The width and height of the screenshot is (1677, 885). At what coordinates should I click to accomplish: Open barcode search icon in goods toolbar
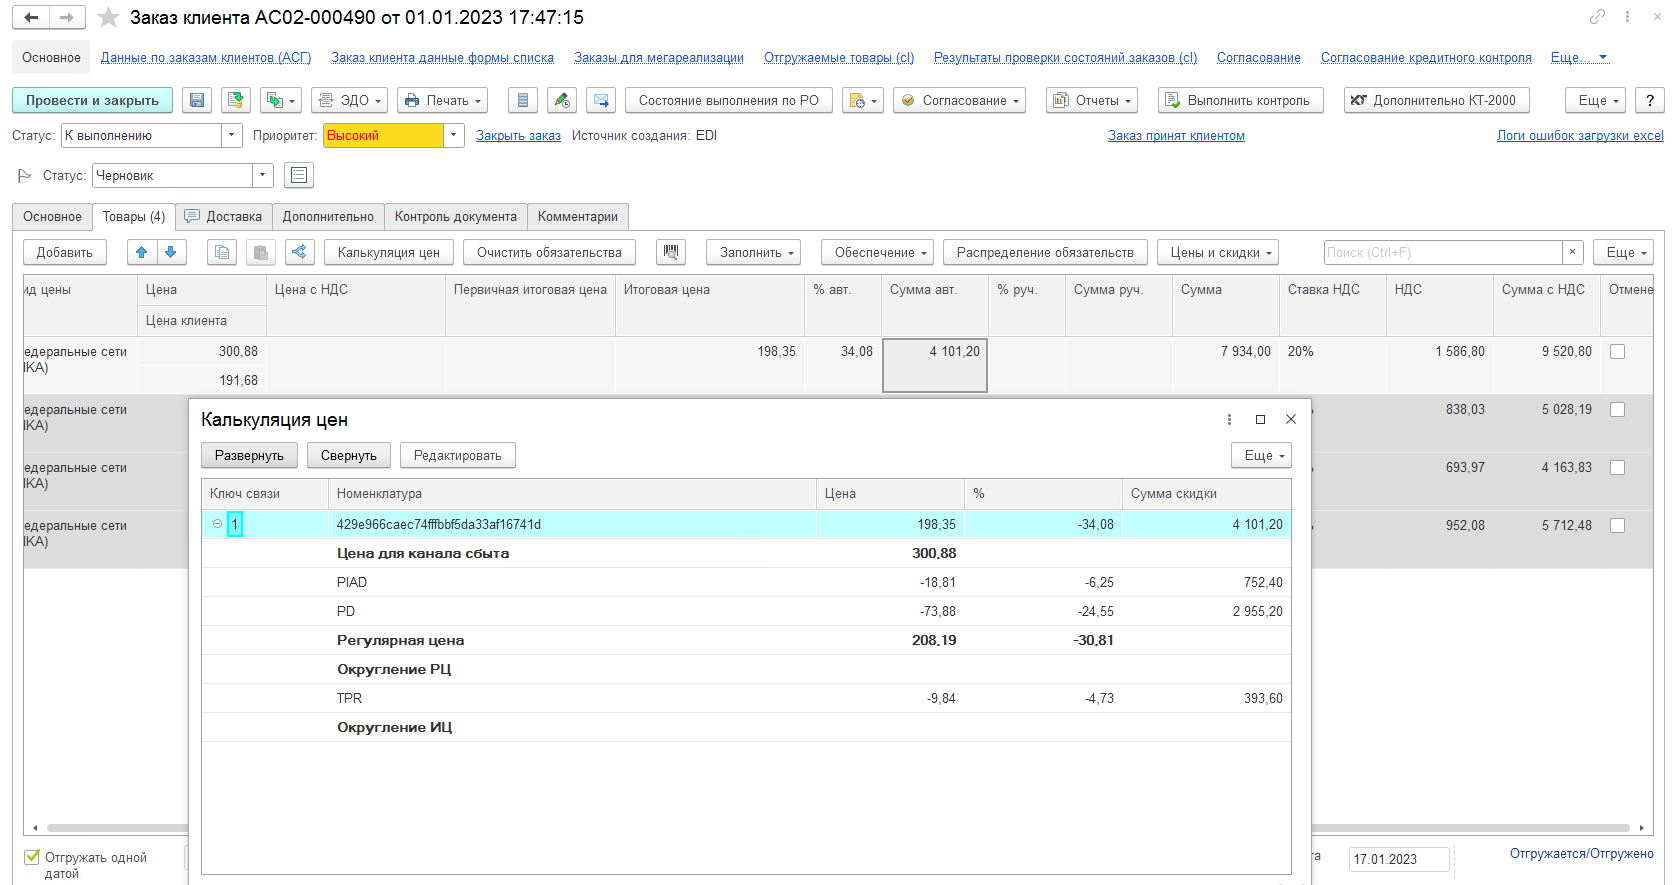[x=671, y=252]
